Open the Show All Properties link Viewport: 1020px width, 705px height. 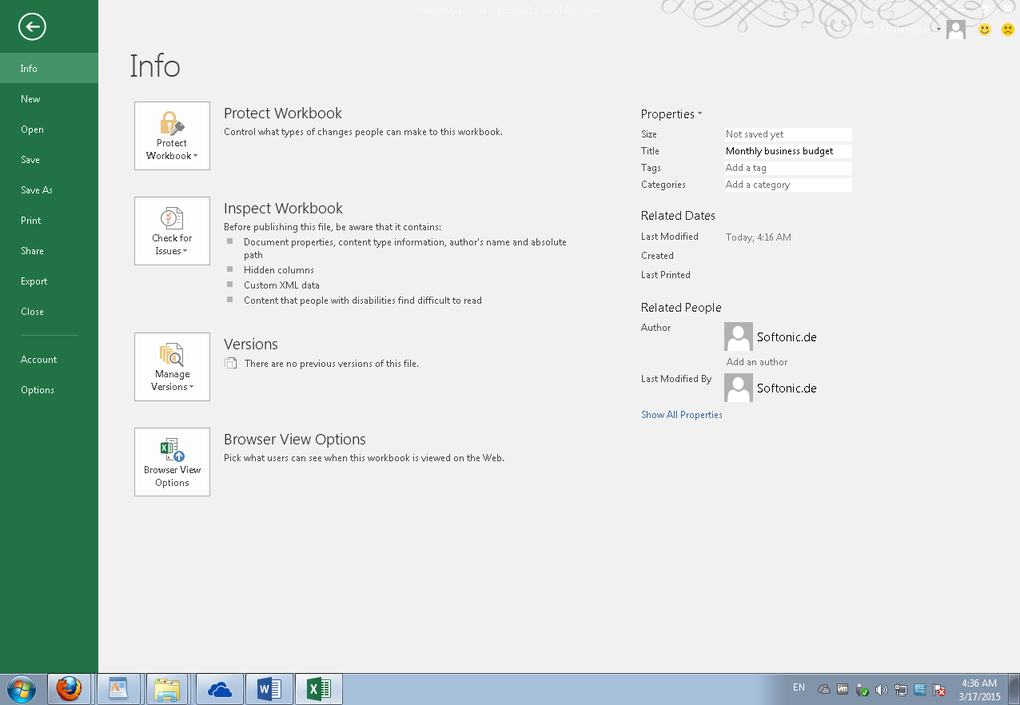[x=682, y=415]
